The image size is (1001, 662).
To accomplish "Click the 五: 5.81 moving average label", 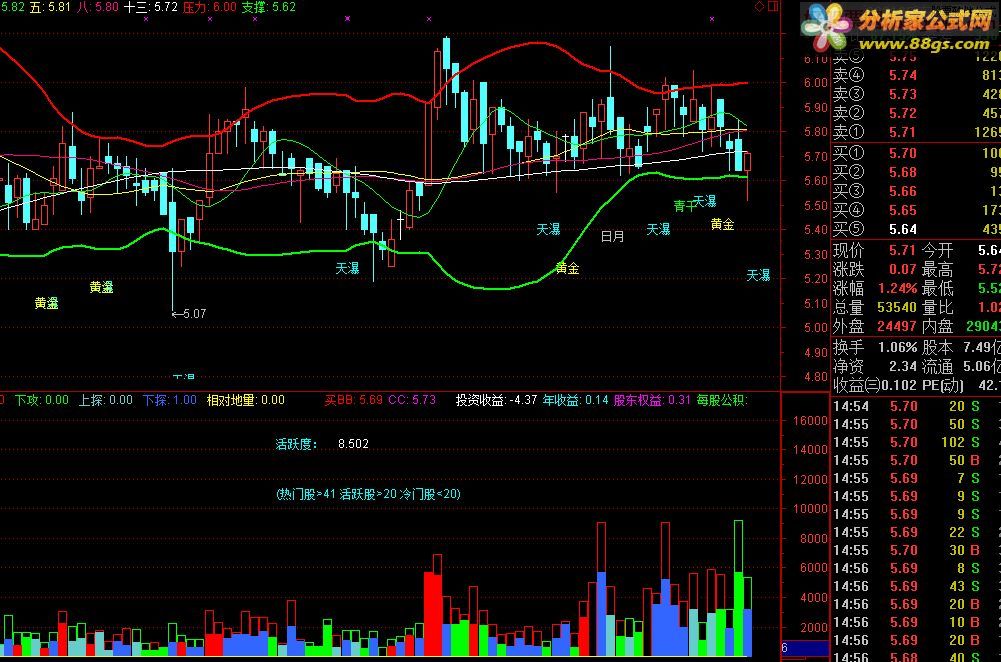I will [x=50, y=7].
